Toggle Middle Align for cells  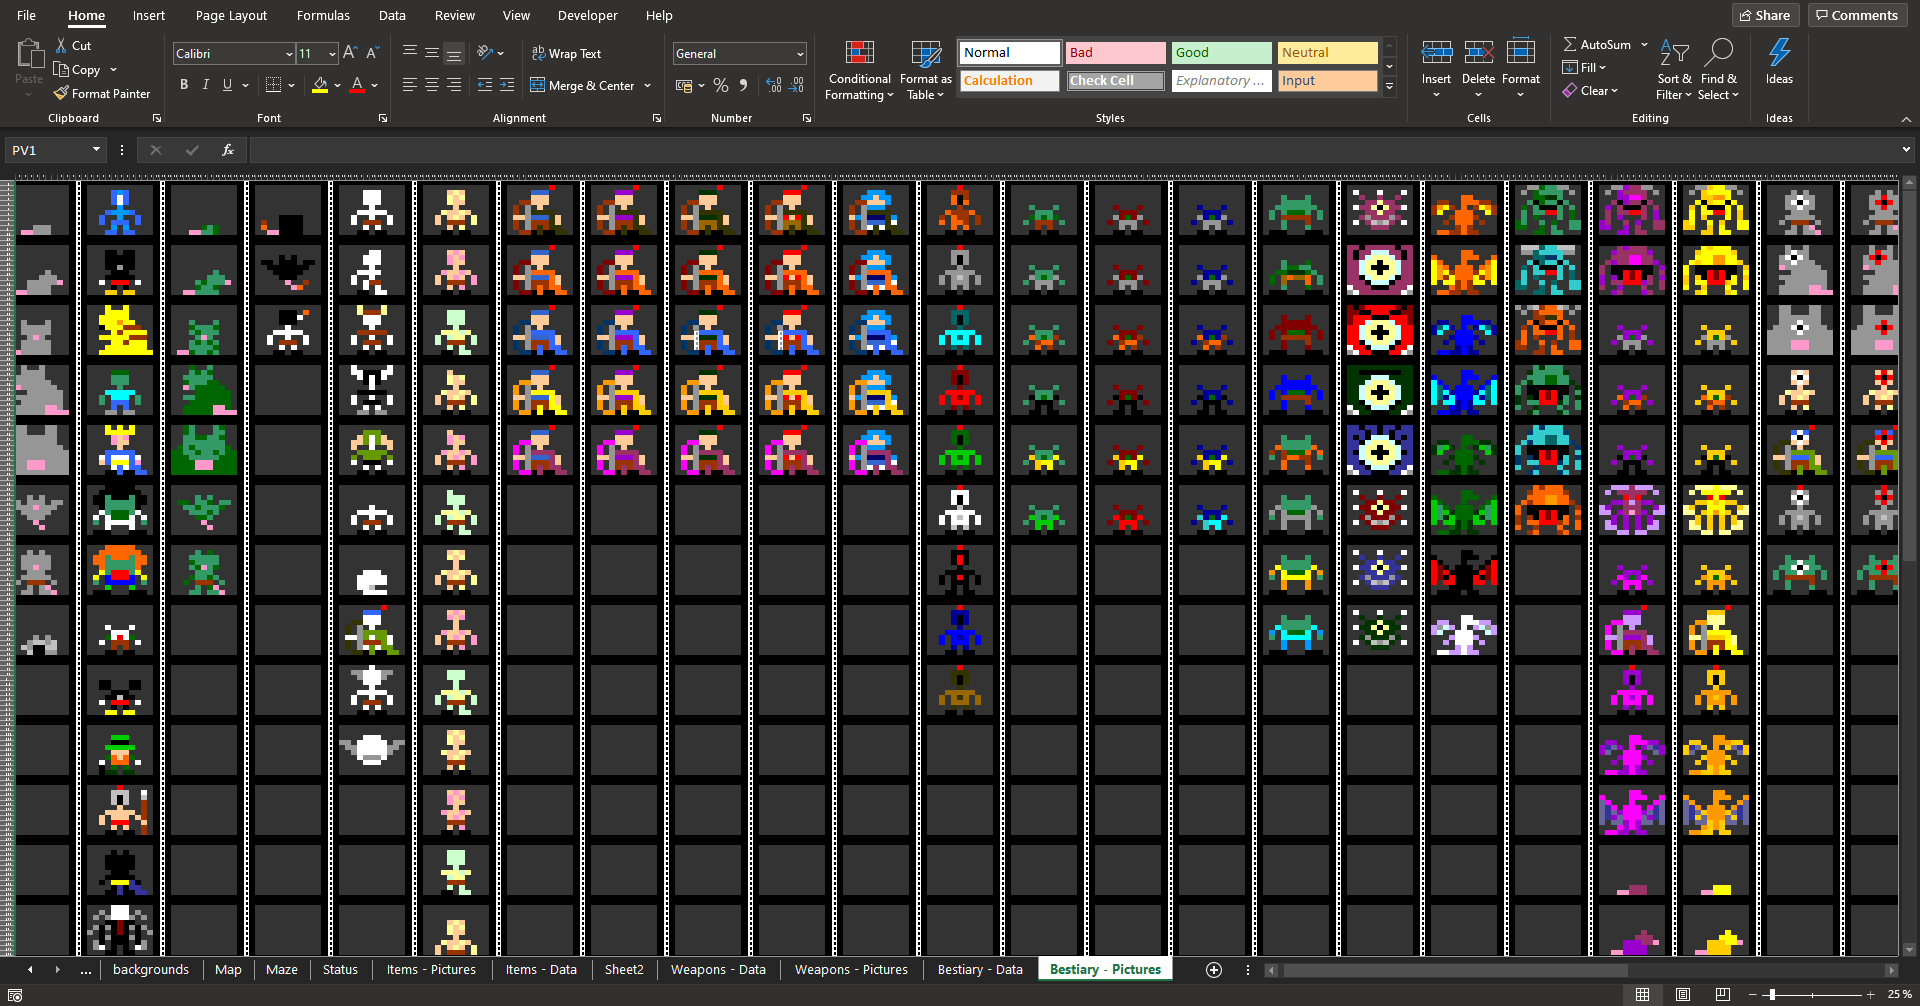(432, 53)
